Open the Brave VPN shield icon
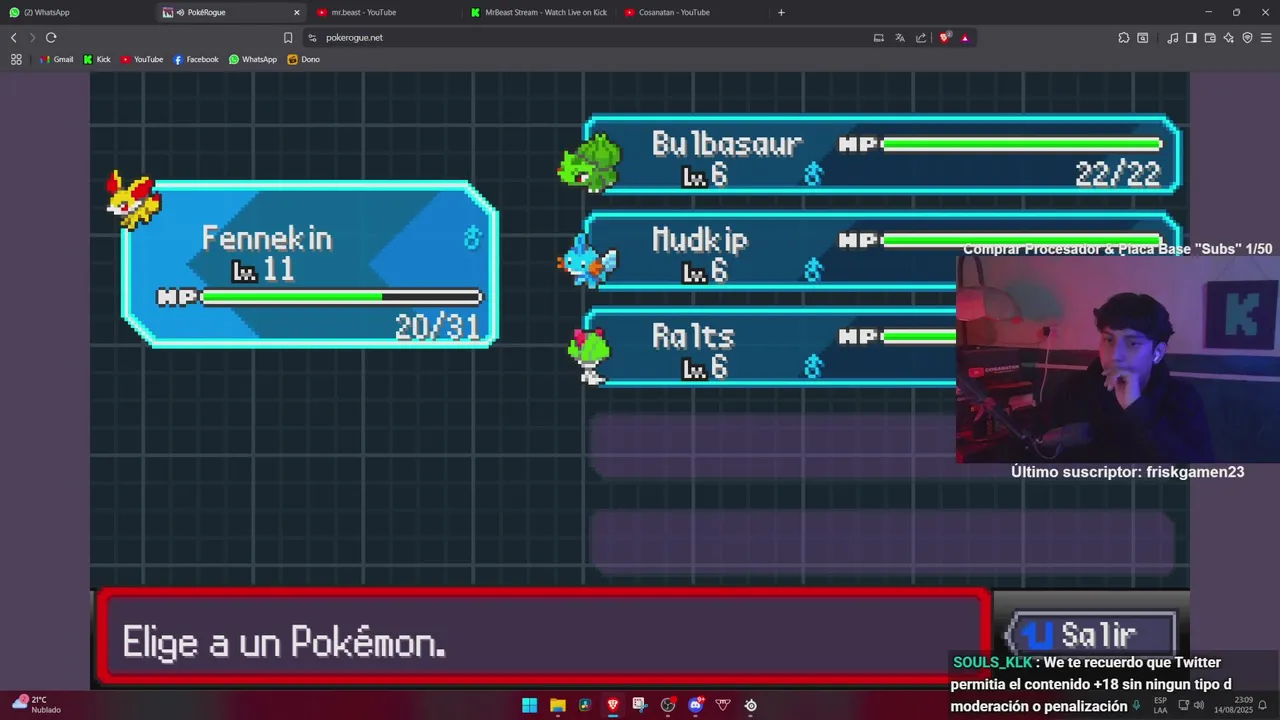1280x720 pixels. coord(1247,37)
